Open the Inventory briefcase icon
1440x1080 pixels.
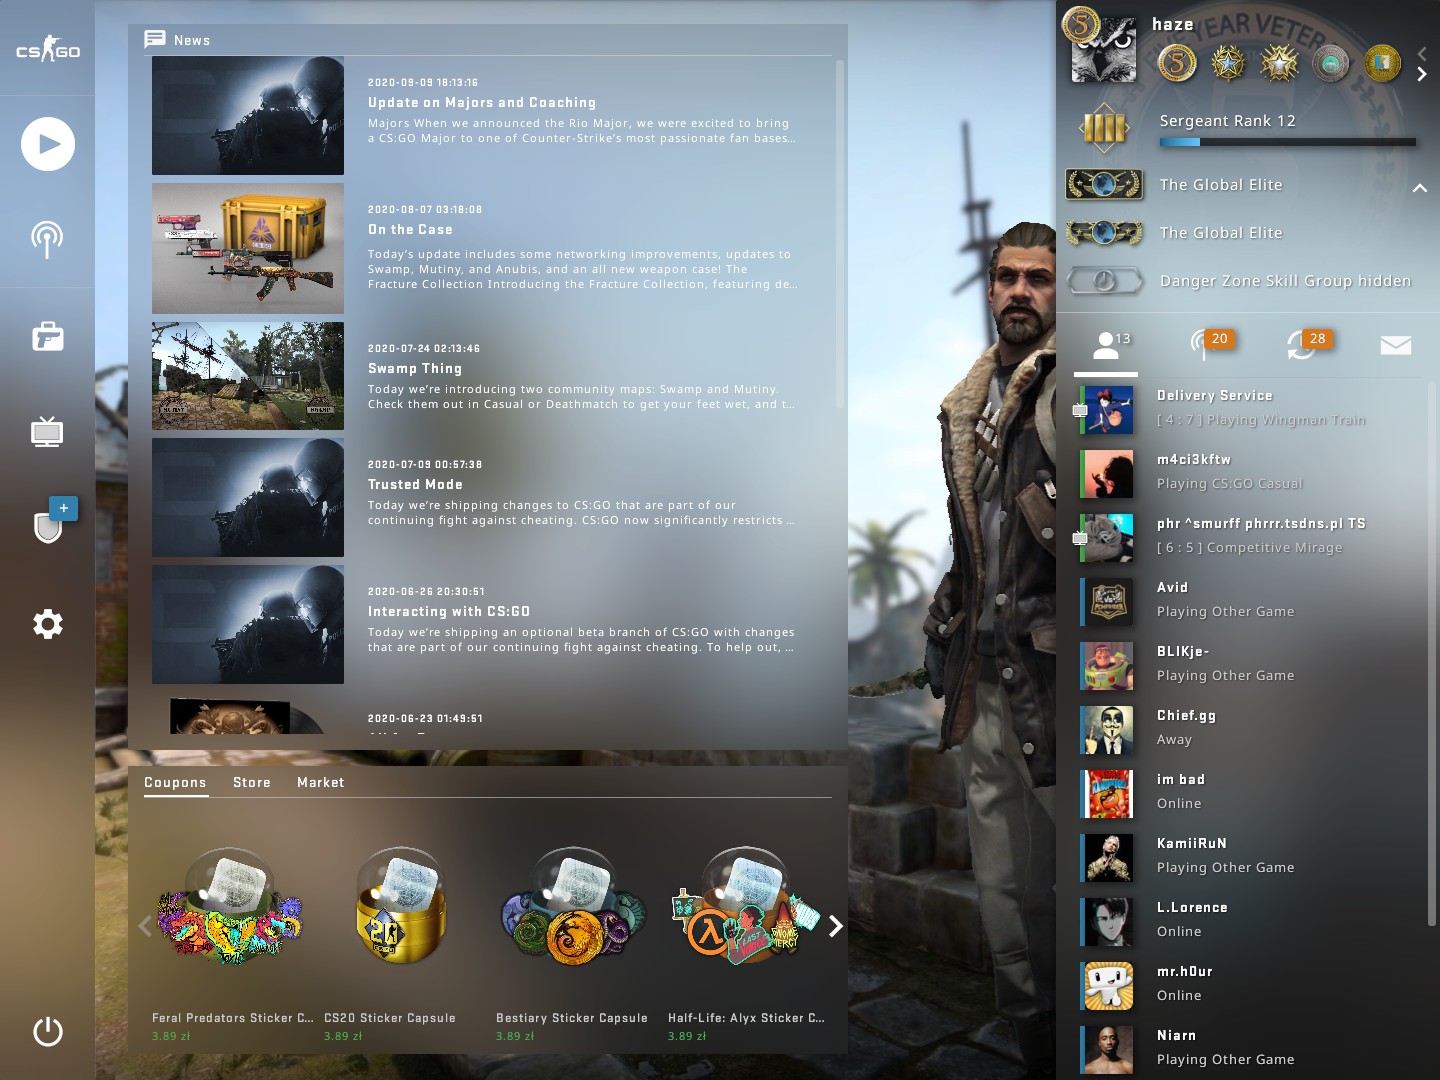pos(47,336)
